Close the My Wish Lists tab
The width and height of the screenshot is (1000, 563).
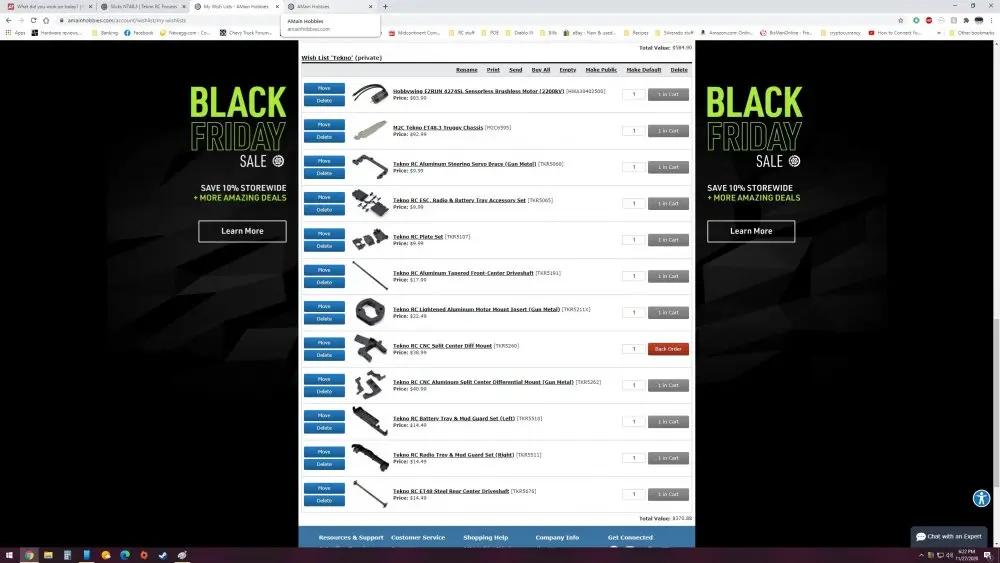277,6
